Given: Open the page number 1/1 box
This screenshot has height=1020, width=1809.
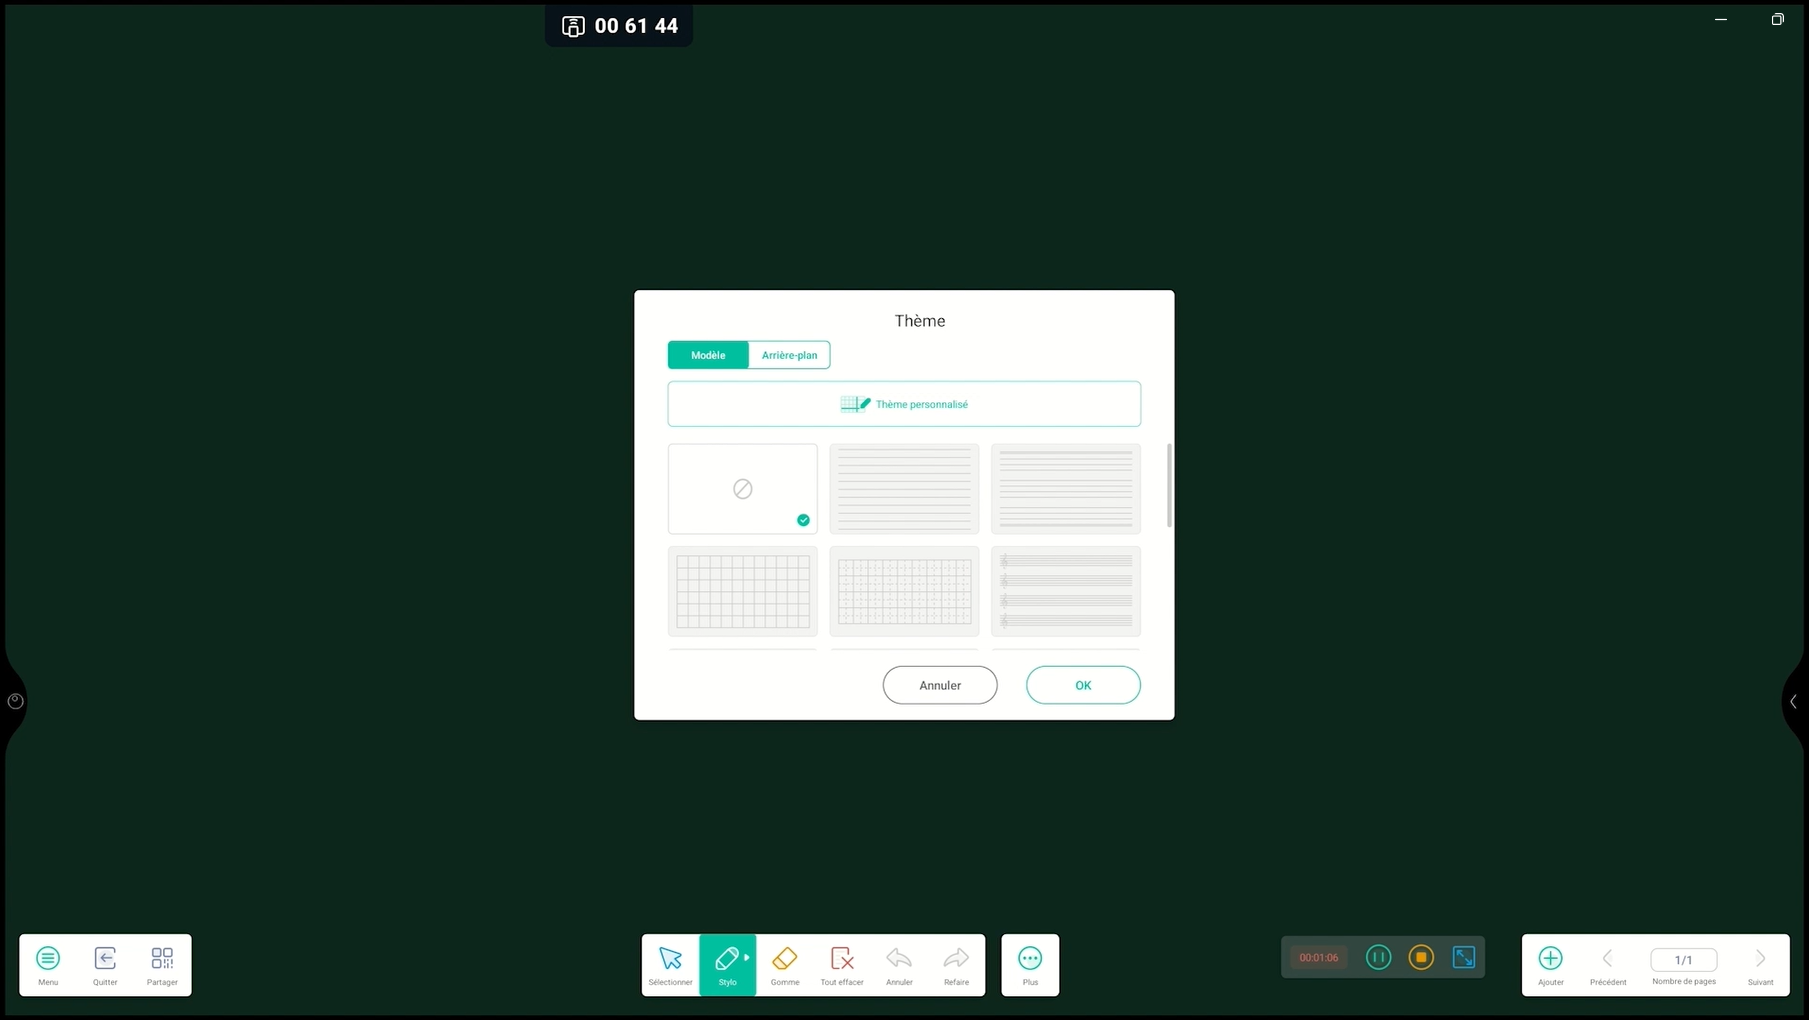Looking at the screenshot, I should pos(1683,959).
